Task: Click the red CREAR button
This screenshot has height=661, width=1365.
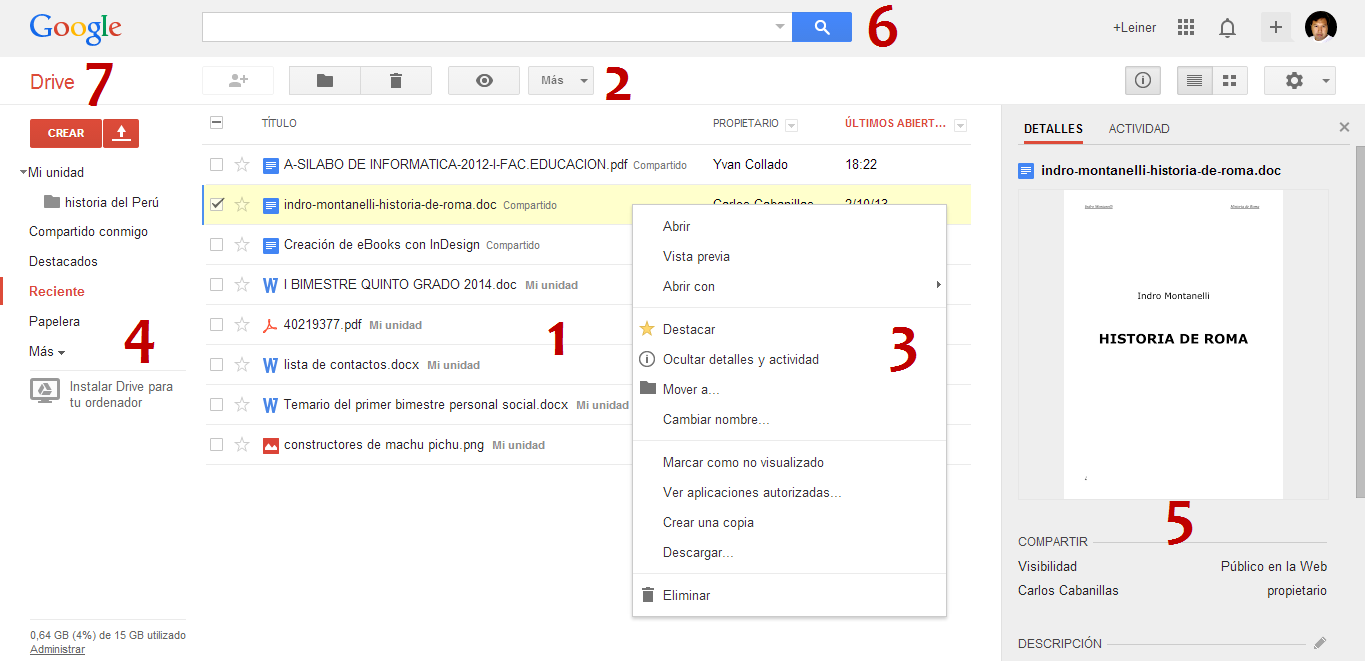Action: (x=65, y=132)
